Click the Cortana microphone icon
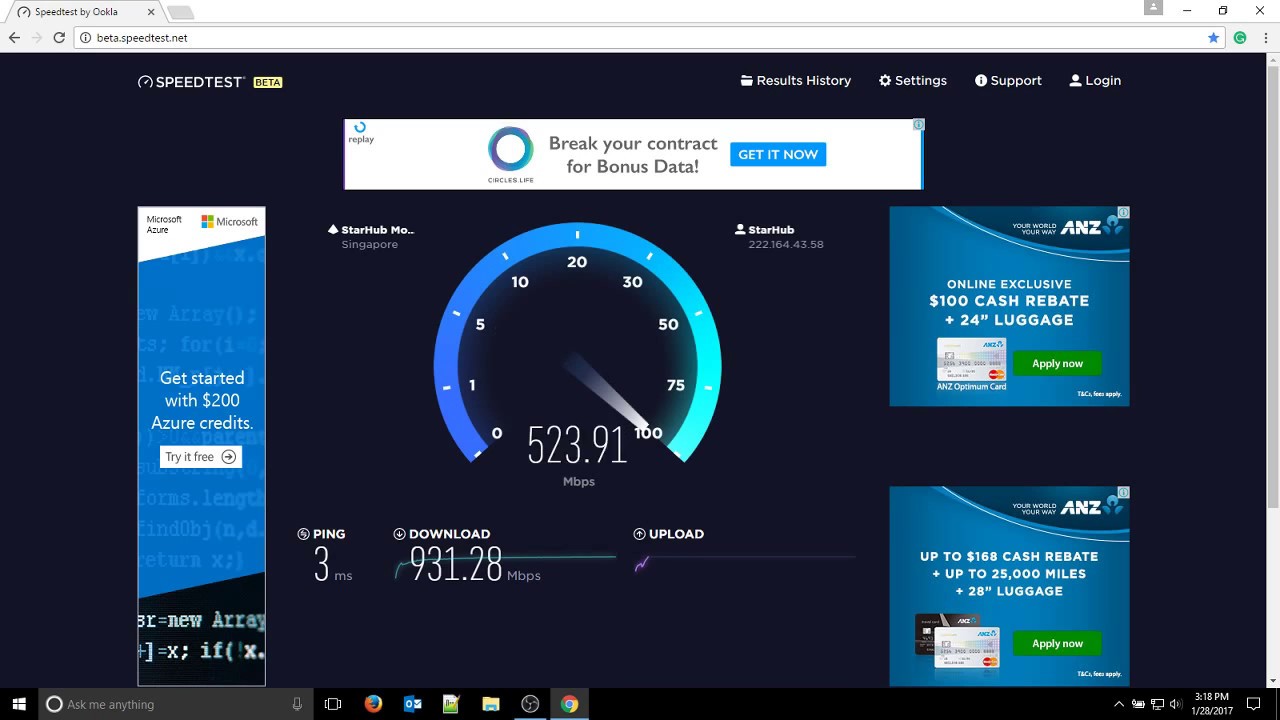1280x720 pixels. point(297,704)
